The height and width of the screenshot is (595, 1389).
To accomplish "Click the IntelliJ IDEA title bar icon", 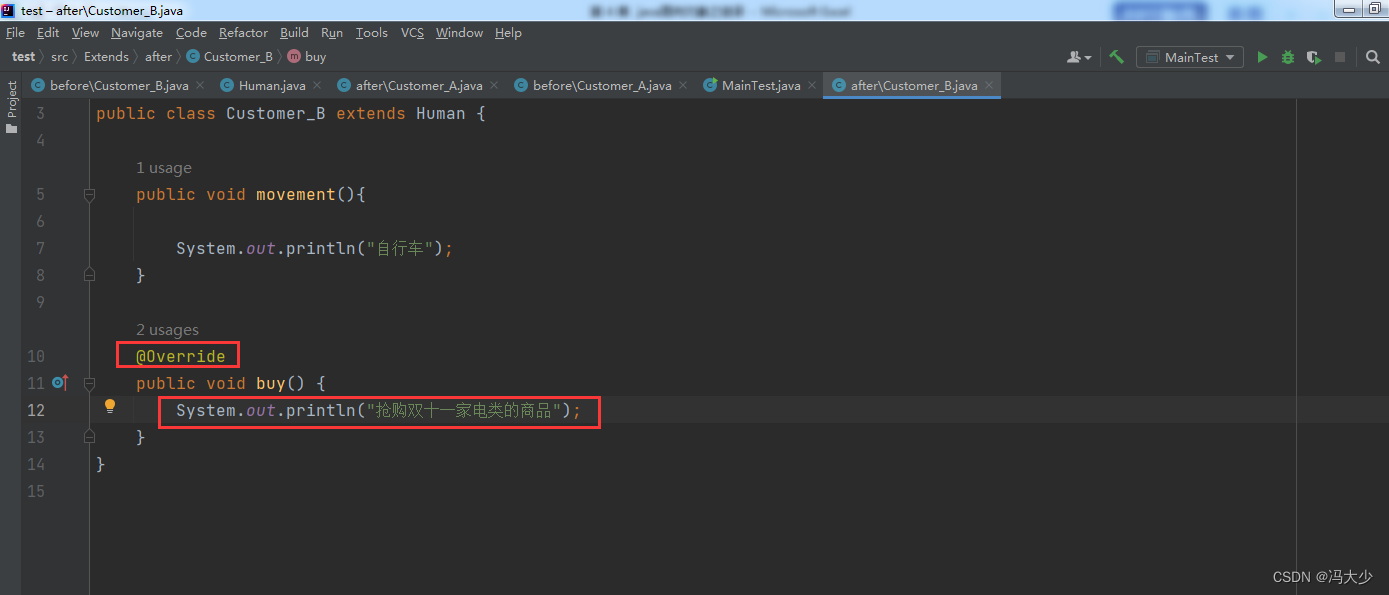I will [8, 10].
